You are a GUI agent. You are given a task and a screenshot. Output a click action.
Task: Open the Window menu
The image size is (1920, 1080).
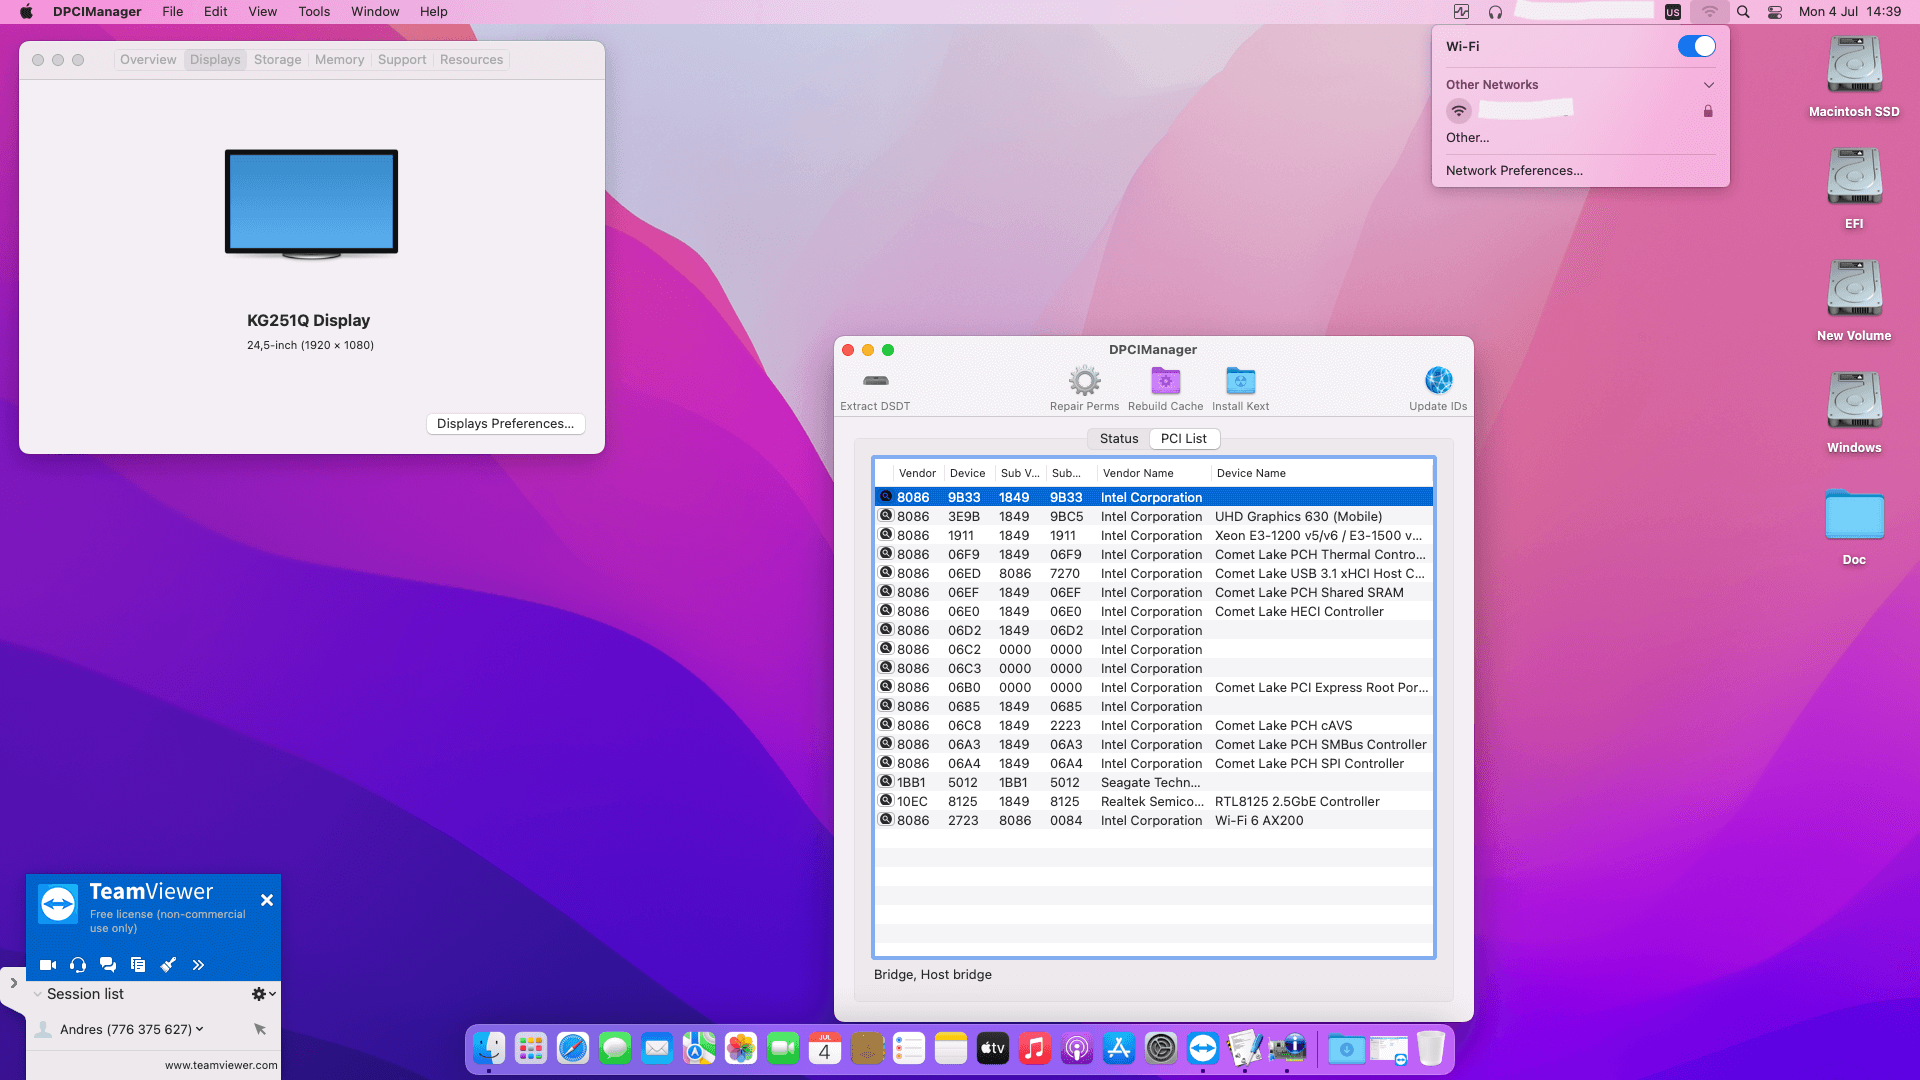tap(375, 12)
